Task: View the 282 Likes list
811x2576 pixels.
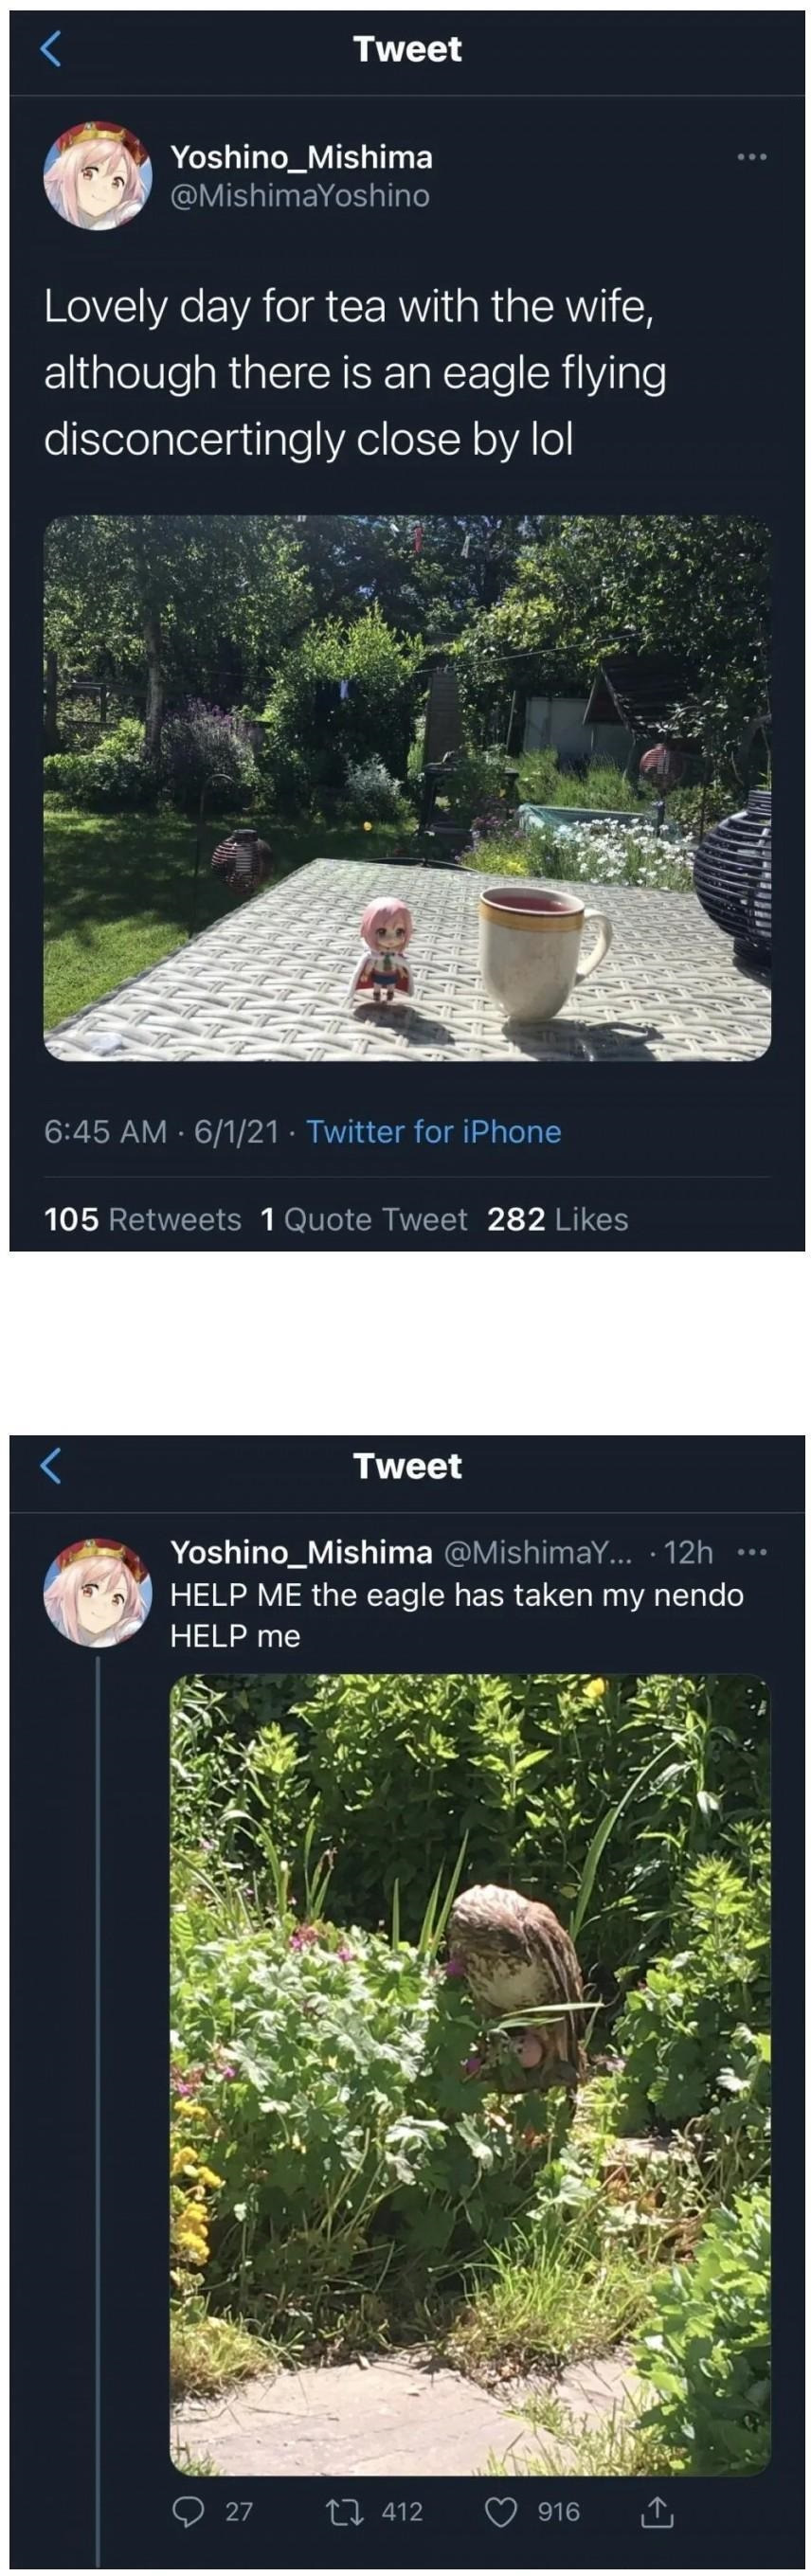Action: pos(558,1219)
